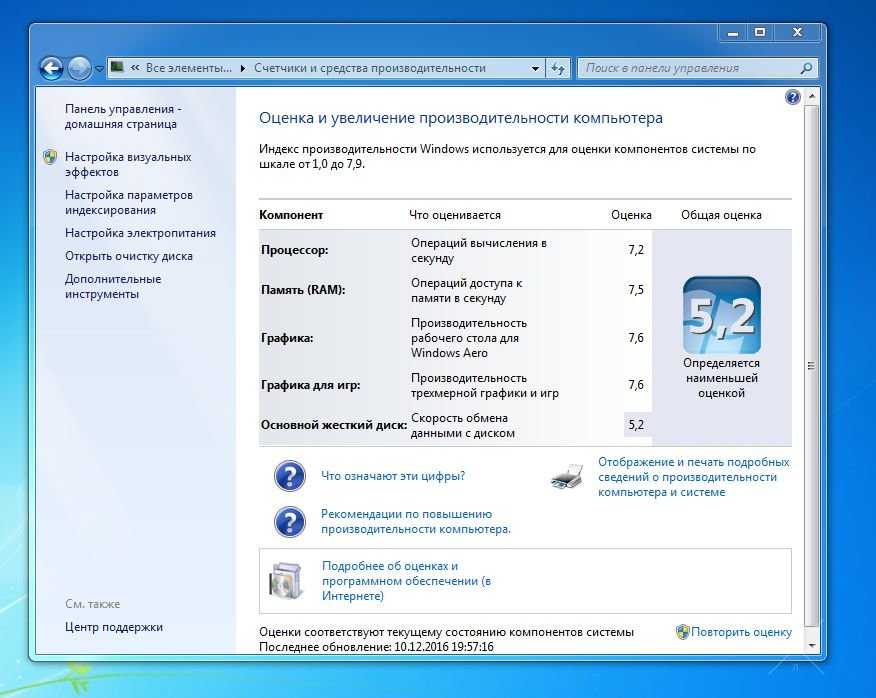Select the 'Память (RAM):' row label
Image resolution: width=876 pixels, height=698 pixels.
coord(303,289)
